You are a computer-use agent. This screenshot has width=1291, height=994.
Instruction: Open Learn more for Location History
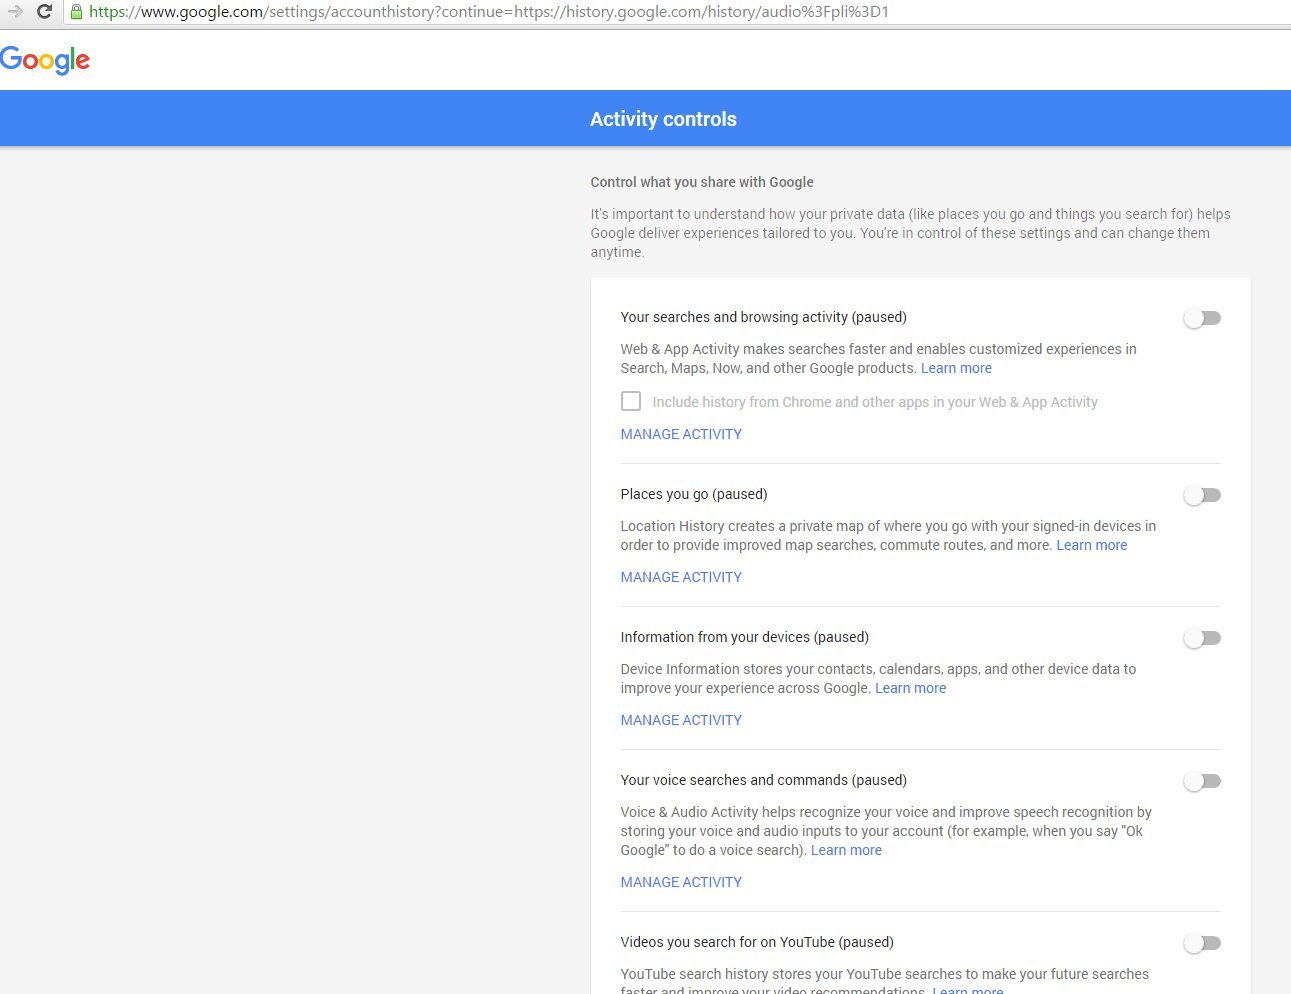(x=1092, y=545)
